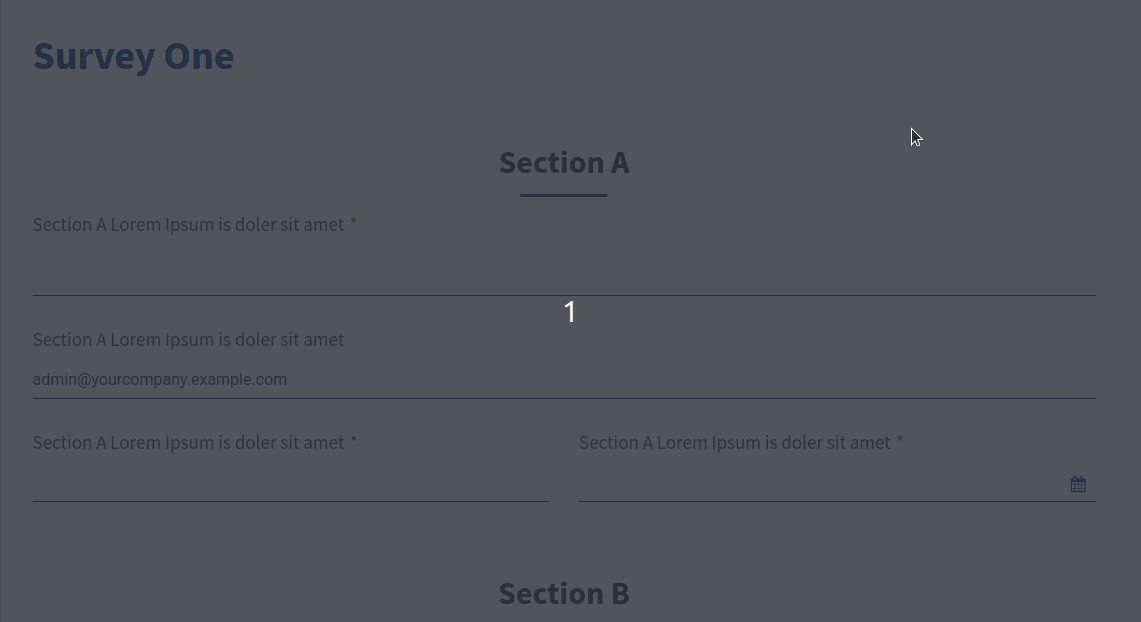
Task: Open the calendar date picker icon
Action: [1078, 485]
